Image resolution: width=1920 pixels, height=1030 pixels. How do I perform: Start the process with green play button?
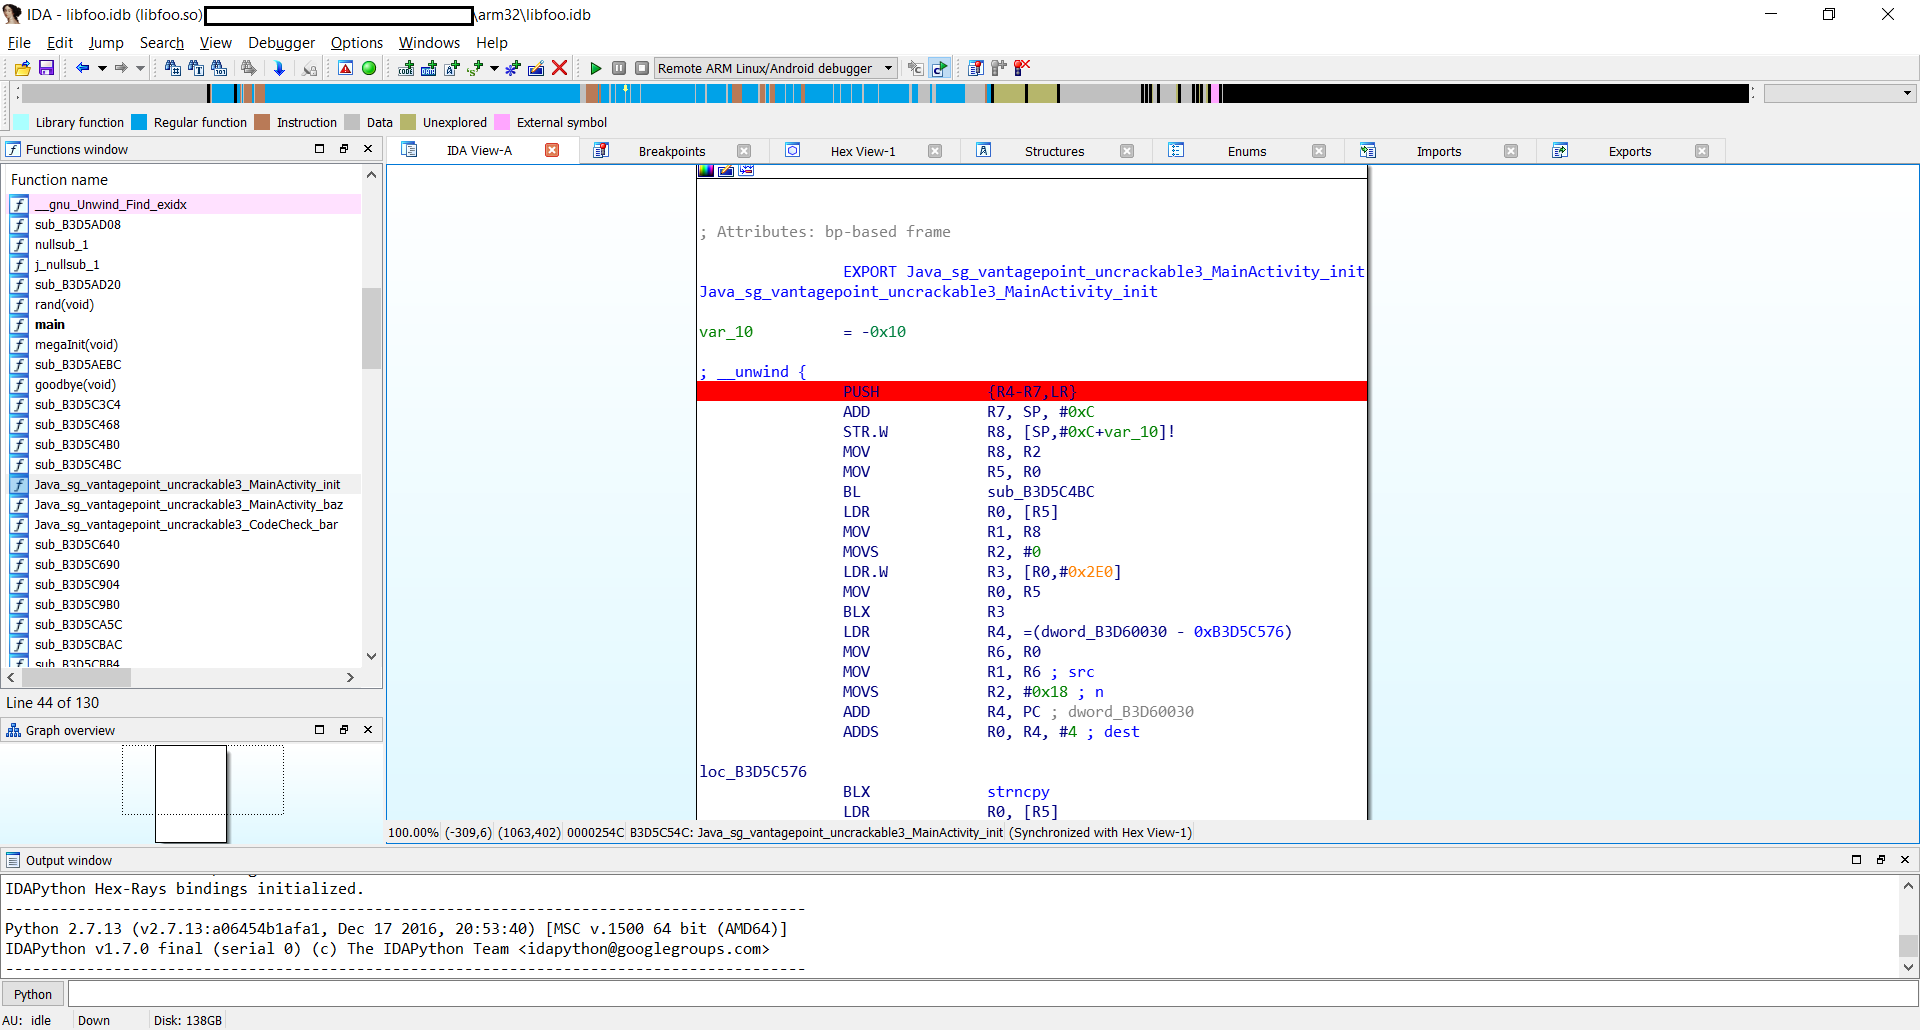[x=596, y=68]
